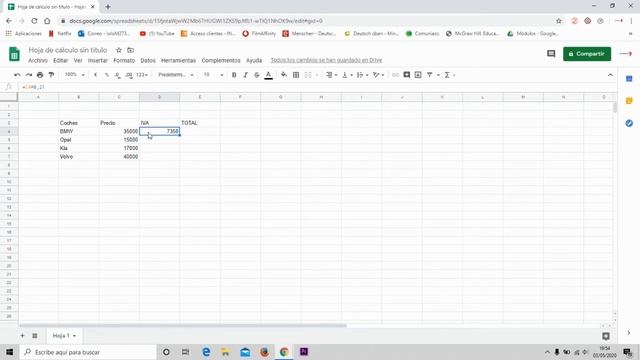
Task: Open Windows Start menu
Action: coord(9,352)
